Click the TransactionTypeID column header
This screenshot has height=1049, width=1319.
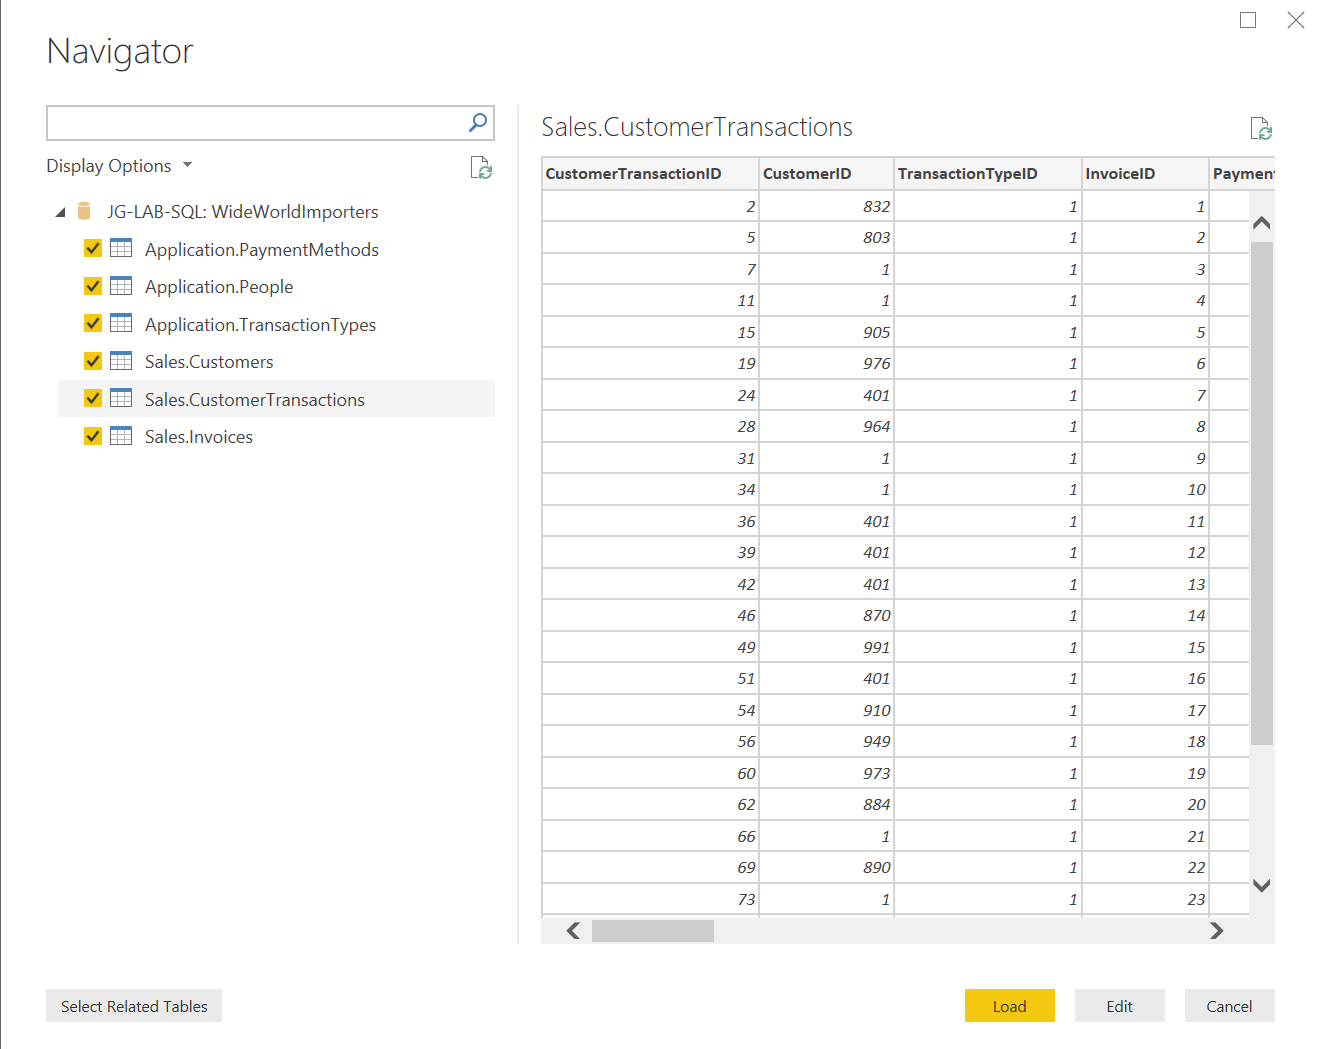tap(988, 173)
